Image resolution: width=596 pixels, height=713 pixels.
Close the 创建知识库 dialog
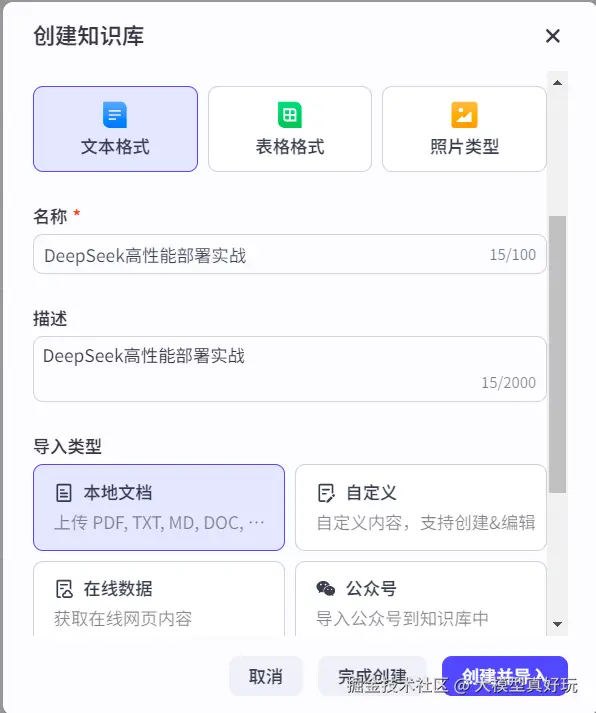coord(553,36)
